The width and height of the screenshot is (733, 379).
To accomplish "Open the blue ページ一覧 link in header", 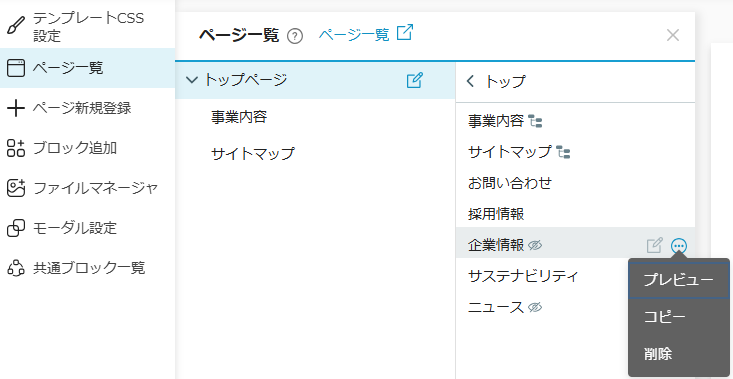I will (354, 35).
